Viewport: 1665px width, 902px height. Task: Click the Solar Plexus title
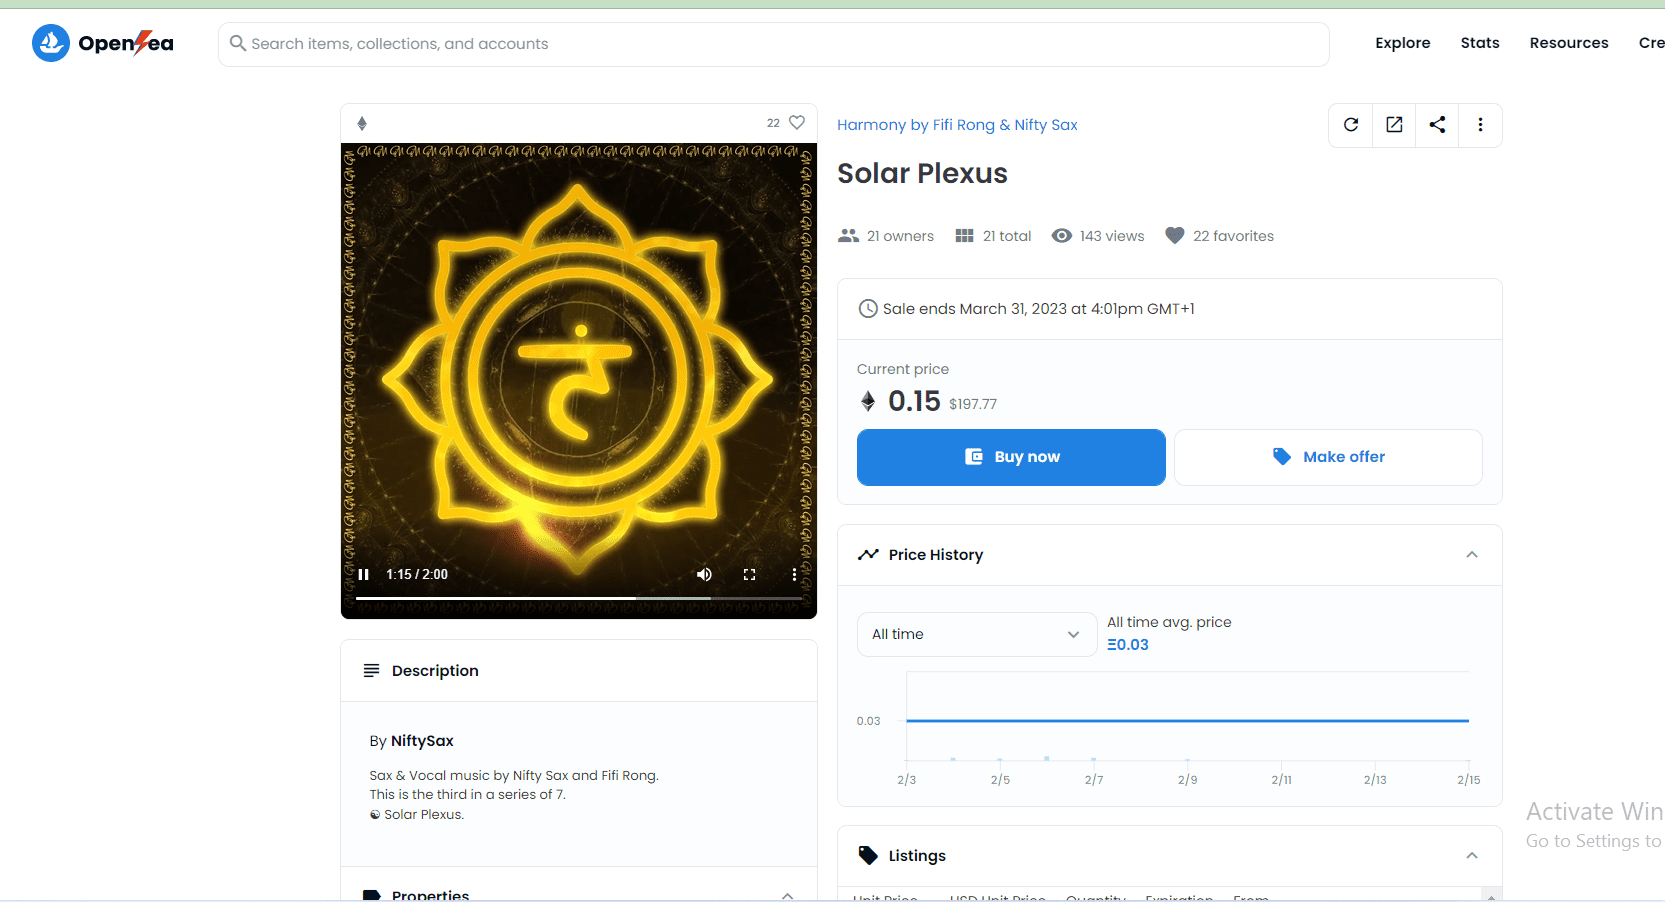922,173
